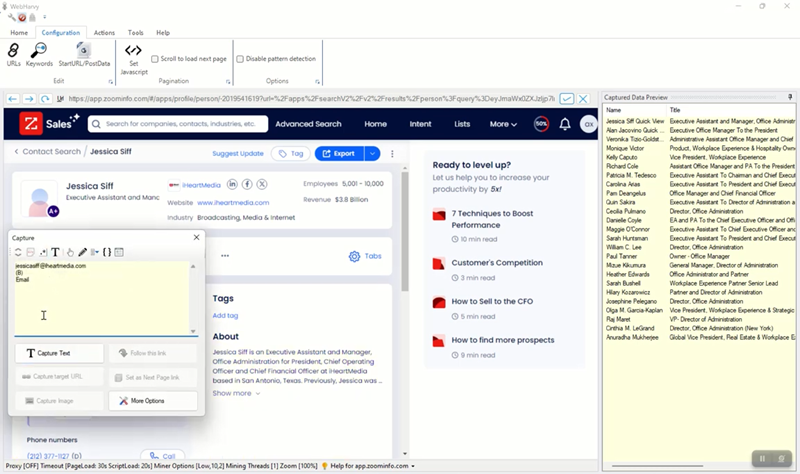
Task: Open the Tools ribbon tab
Action: (135, 33)
